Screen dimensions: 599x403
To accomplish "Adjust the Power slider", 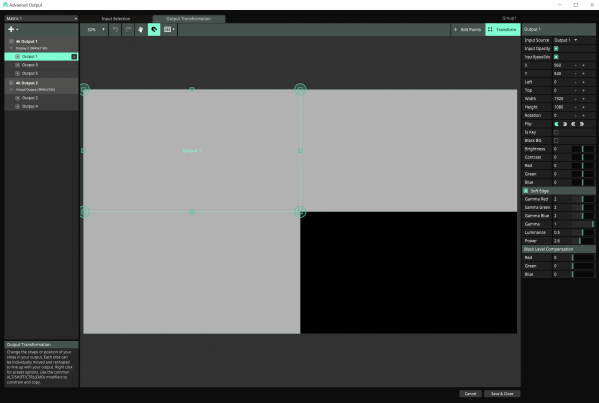I will [x=583, y=241].
